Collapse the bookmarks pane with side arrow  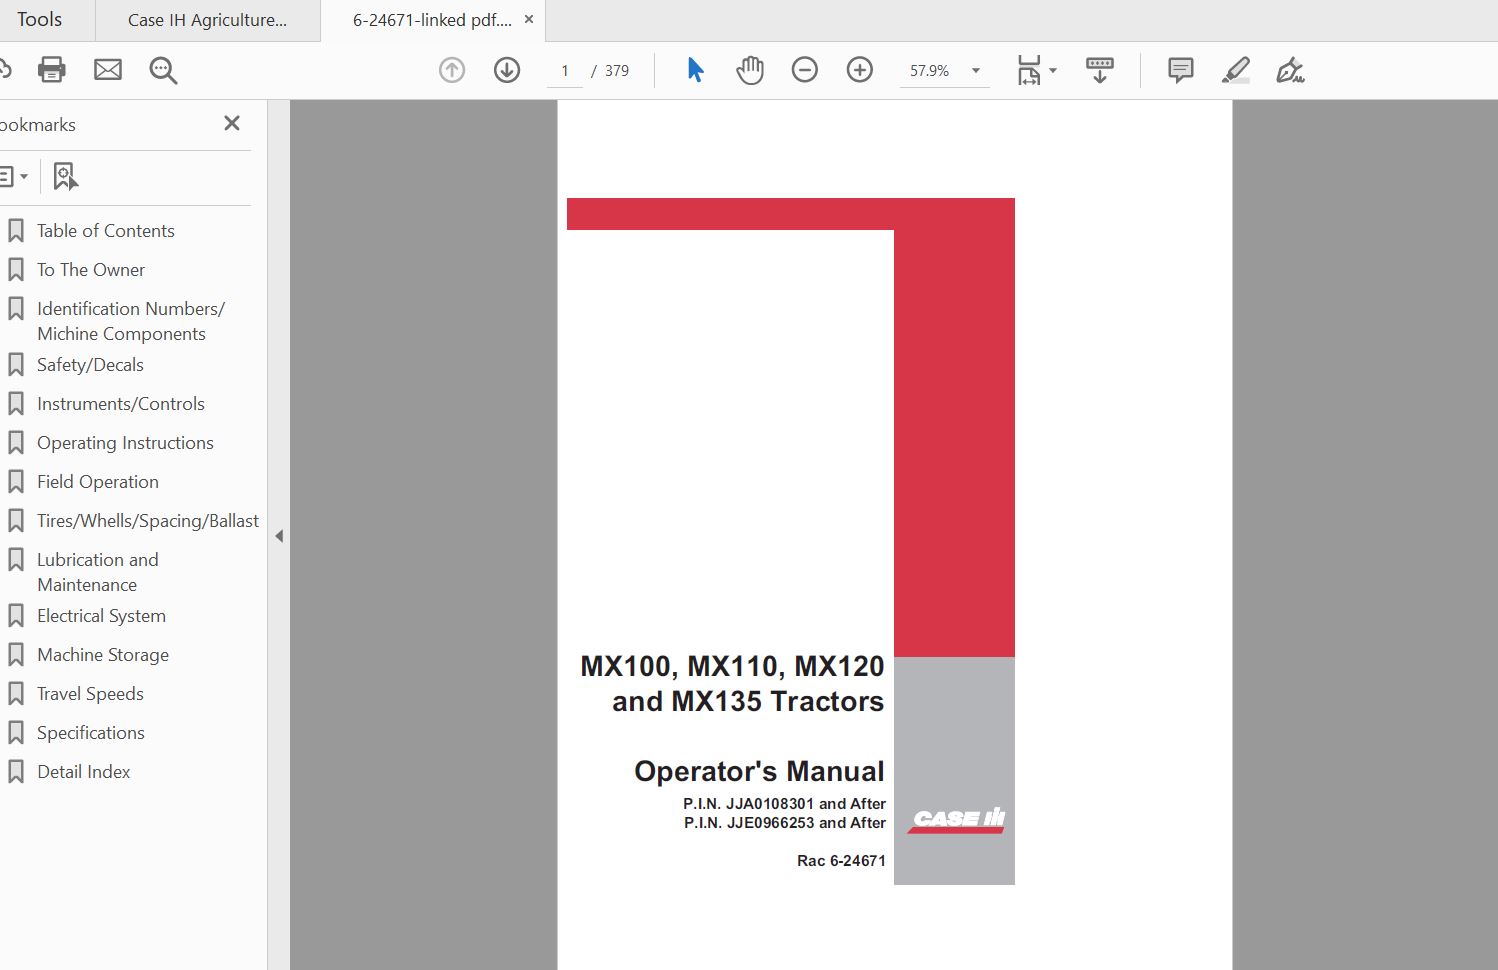point(279,536)
